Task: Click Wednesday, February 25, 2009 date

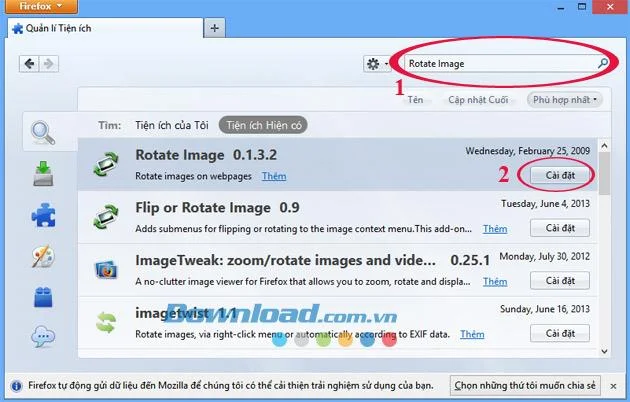Action: (x=528, y=151)
